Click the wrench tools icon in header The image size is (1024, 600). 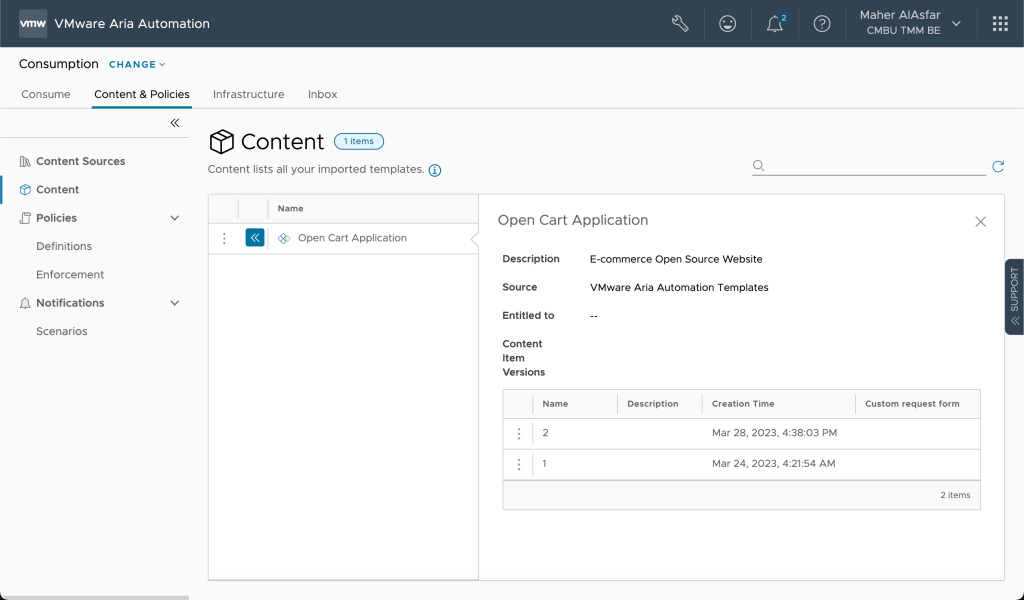(x=680, y=24)
